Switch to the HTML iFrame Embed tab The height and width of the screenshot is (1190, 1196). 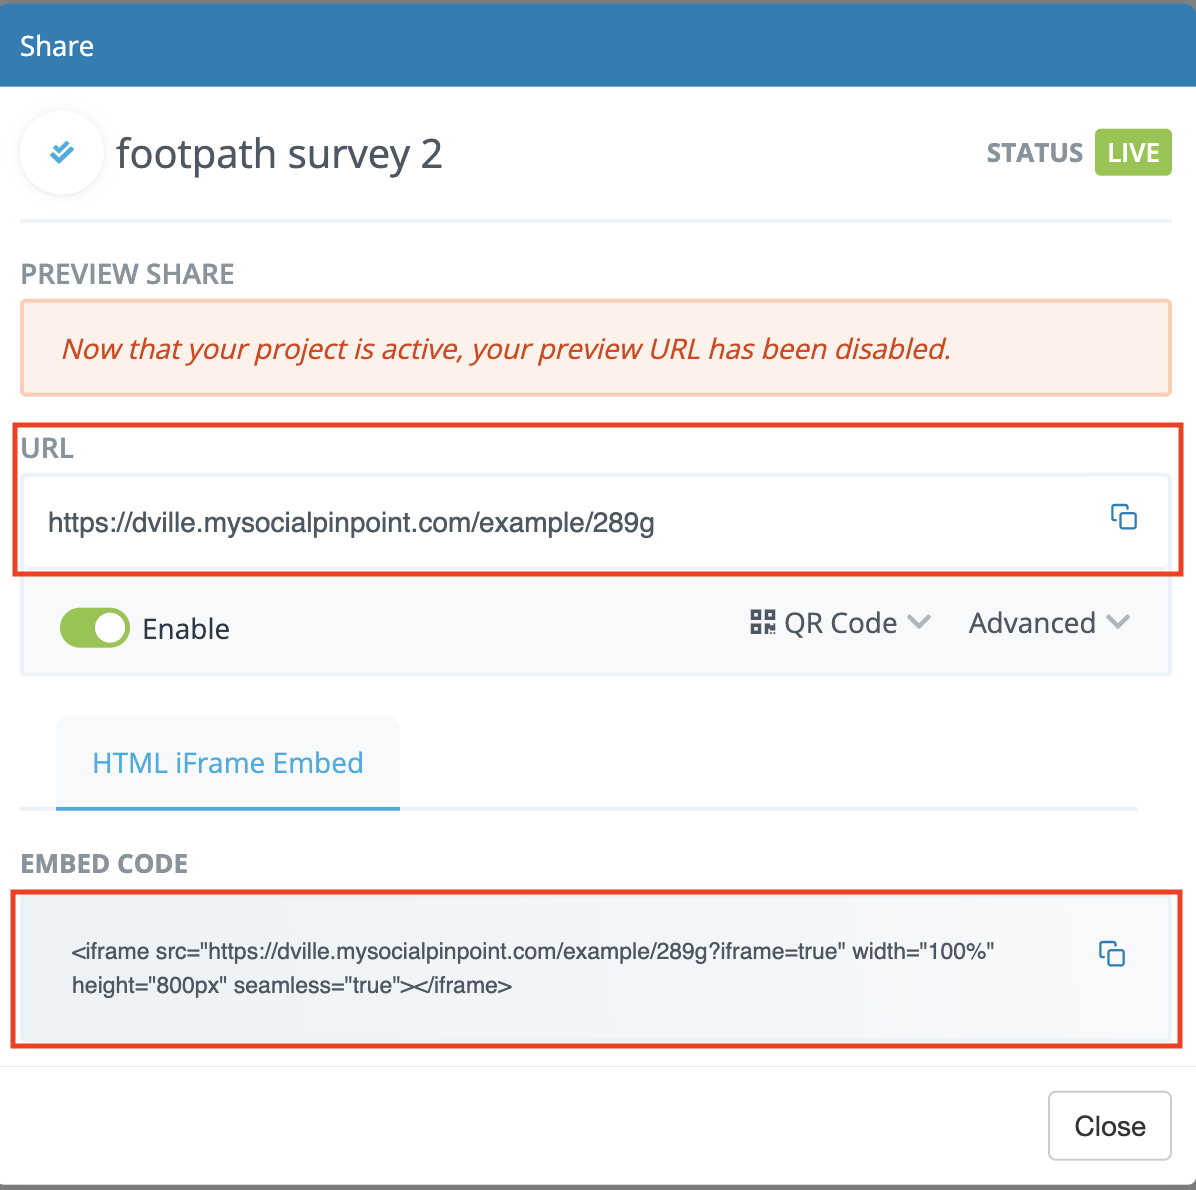[228, 763]
